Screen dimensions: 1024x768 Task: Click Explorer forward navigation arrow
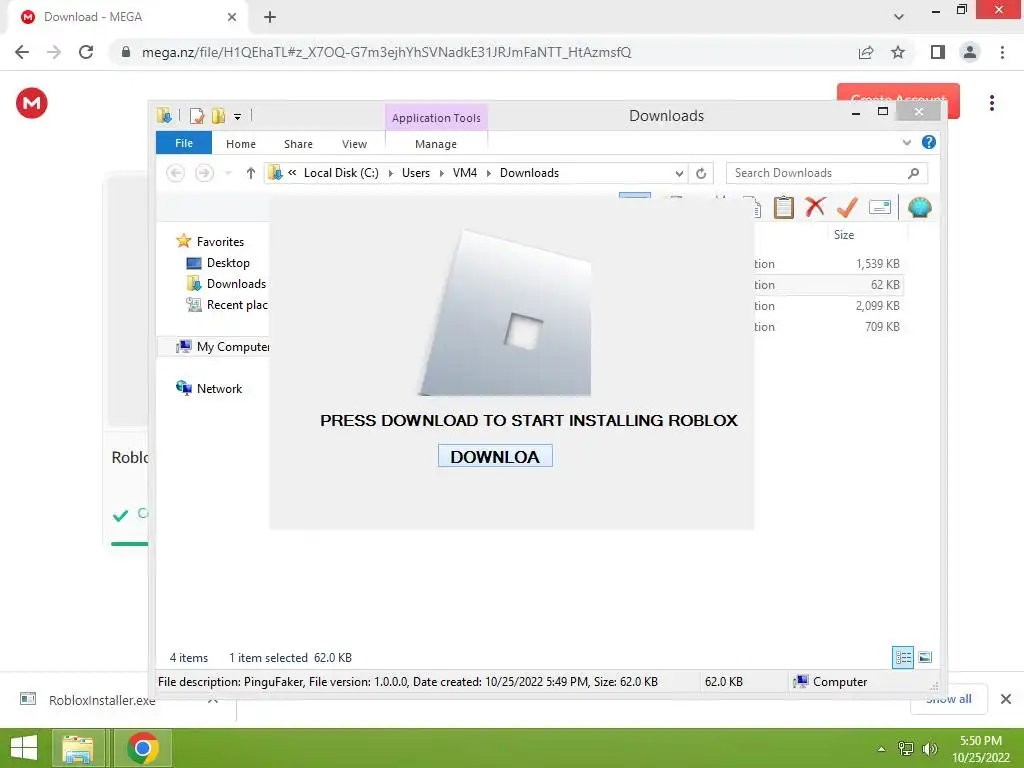pos(204,173)
